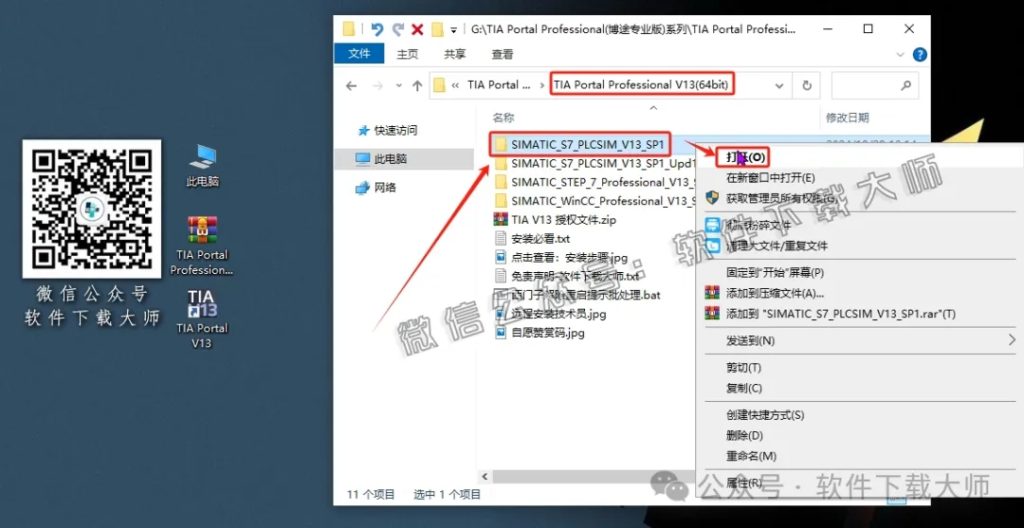Expand the 发送到(N) submenu

pyautogui.click(x=858, y=340)
